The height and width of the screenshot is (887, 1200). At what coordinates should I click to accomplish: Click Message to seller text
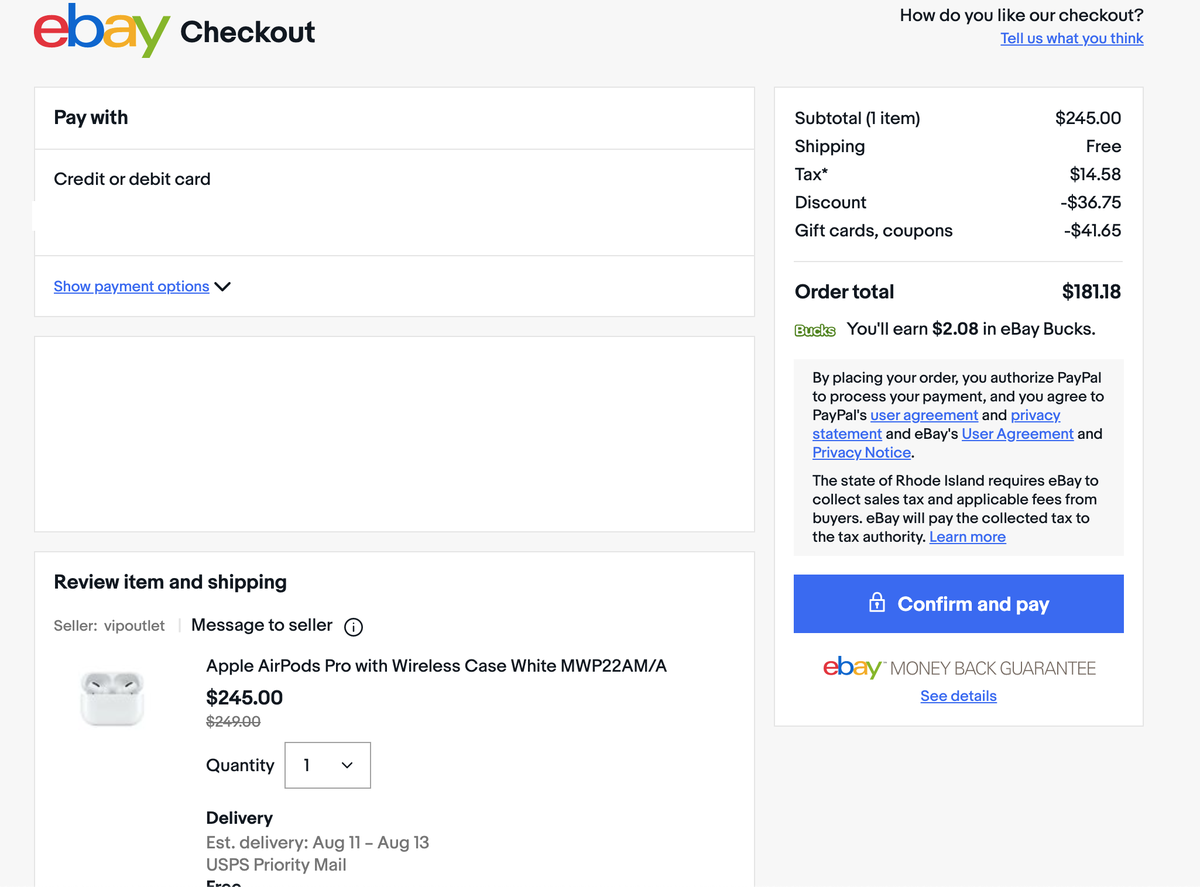[x=262, y=625]
